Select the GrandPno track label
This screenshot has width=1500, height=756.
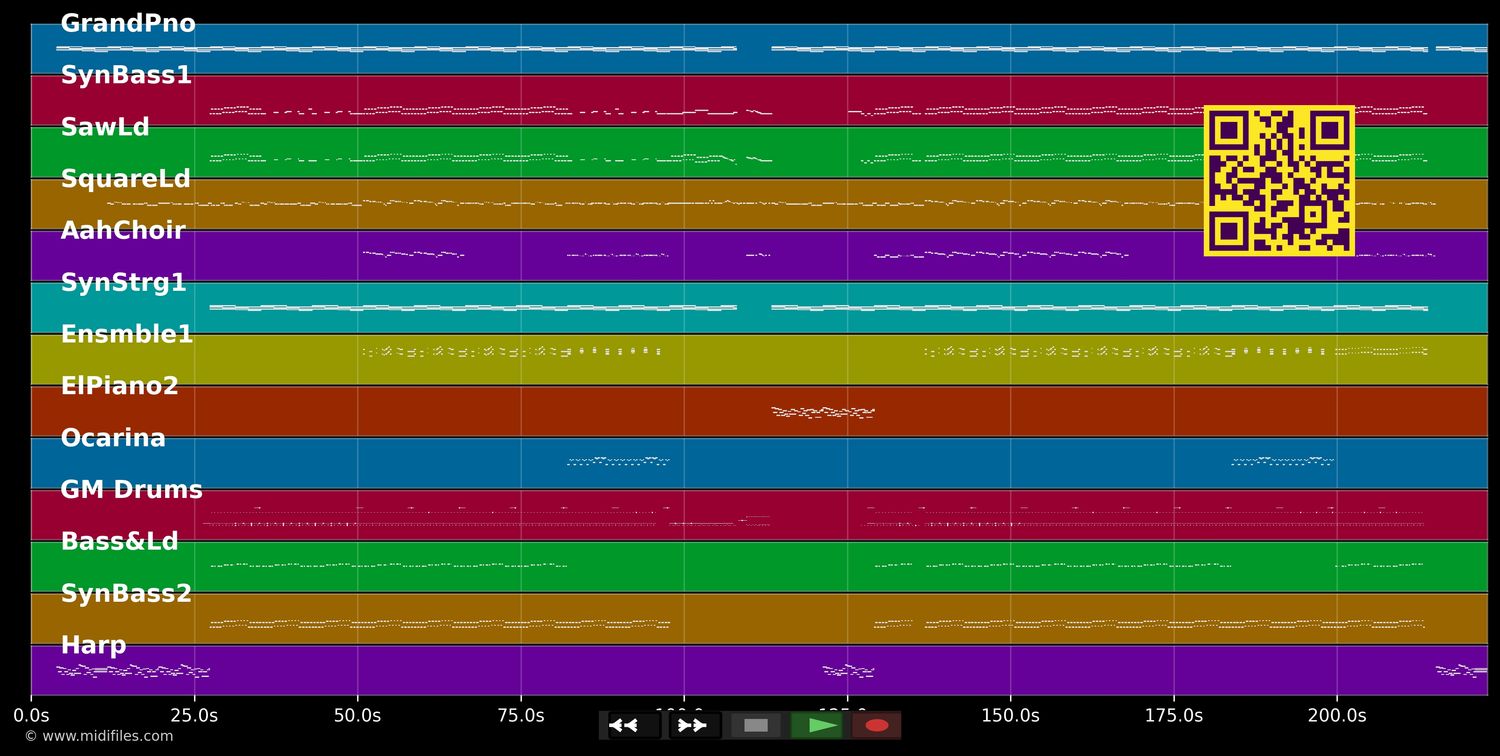128,23
